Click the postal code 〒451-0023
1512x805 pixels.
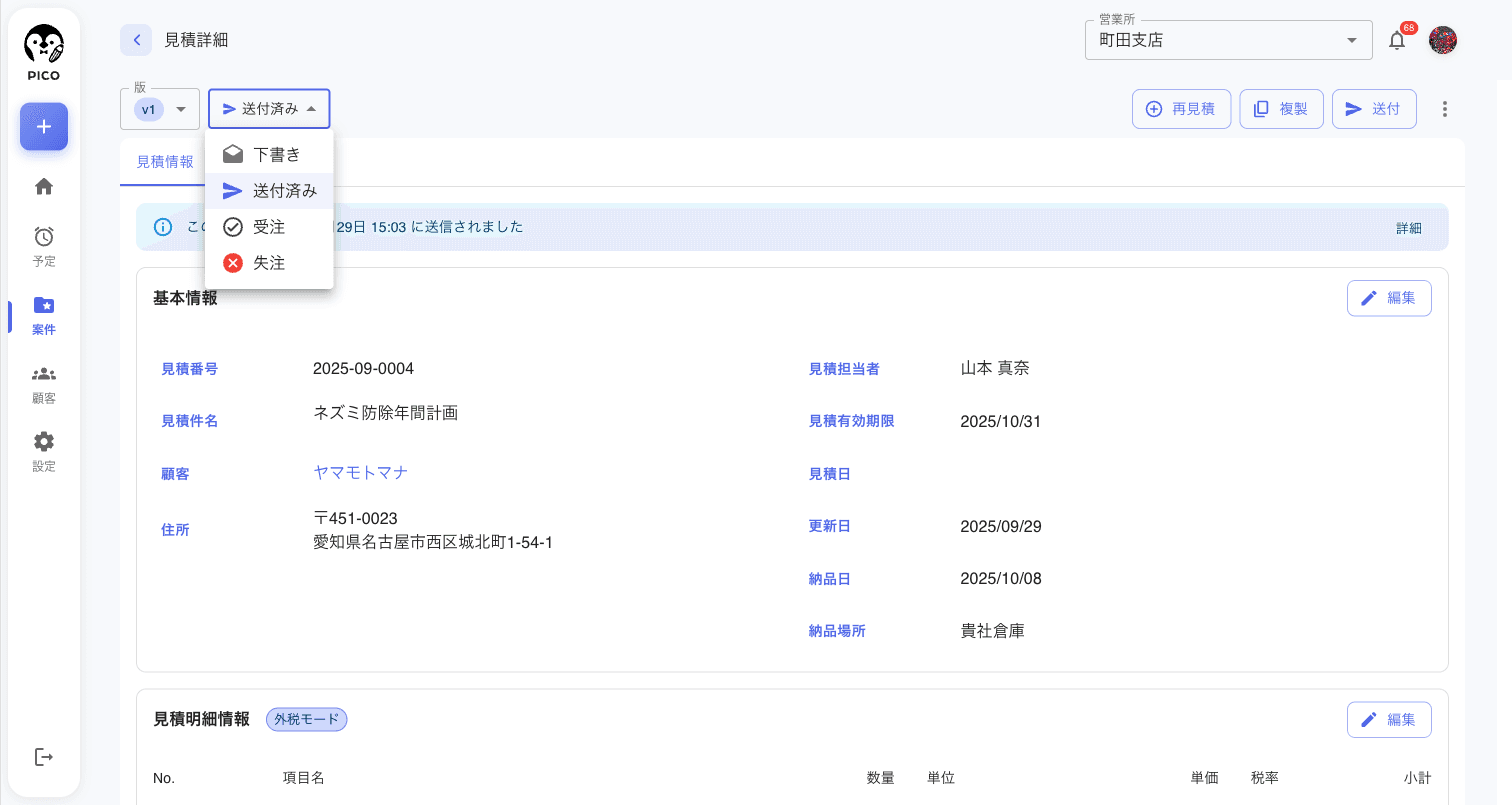tap(356, 518)
